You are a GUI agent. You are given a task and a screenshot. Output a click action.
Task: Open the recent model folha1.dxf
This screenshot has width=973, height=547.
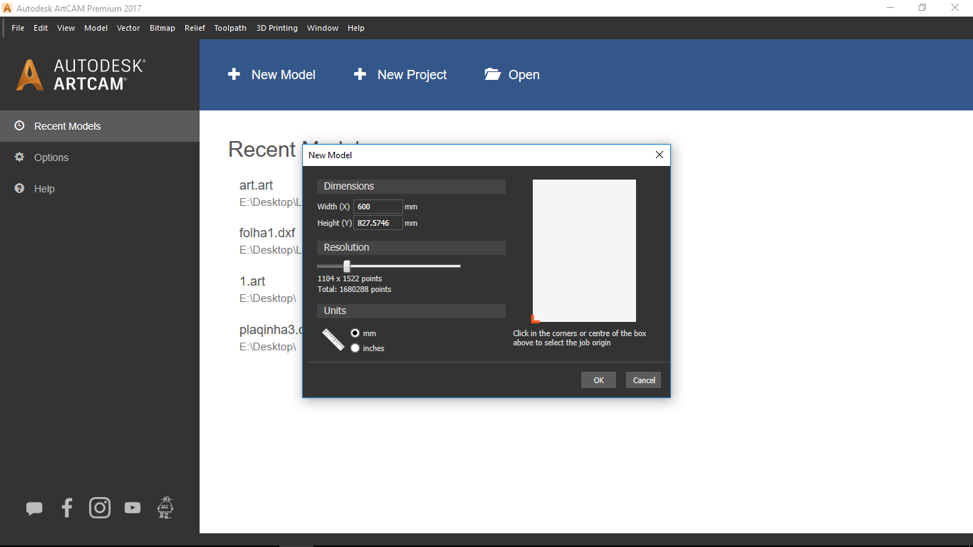267,233
